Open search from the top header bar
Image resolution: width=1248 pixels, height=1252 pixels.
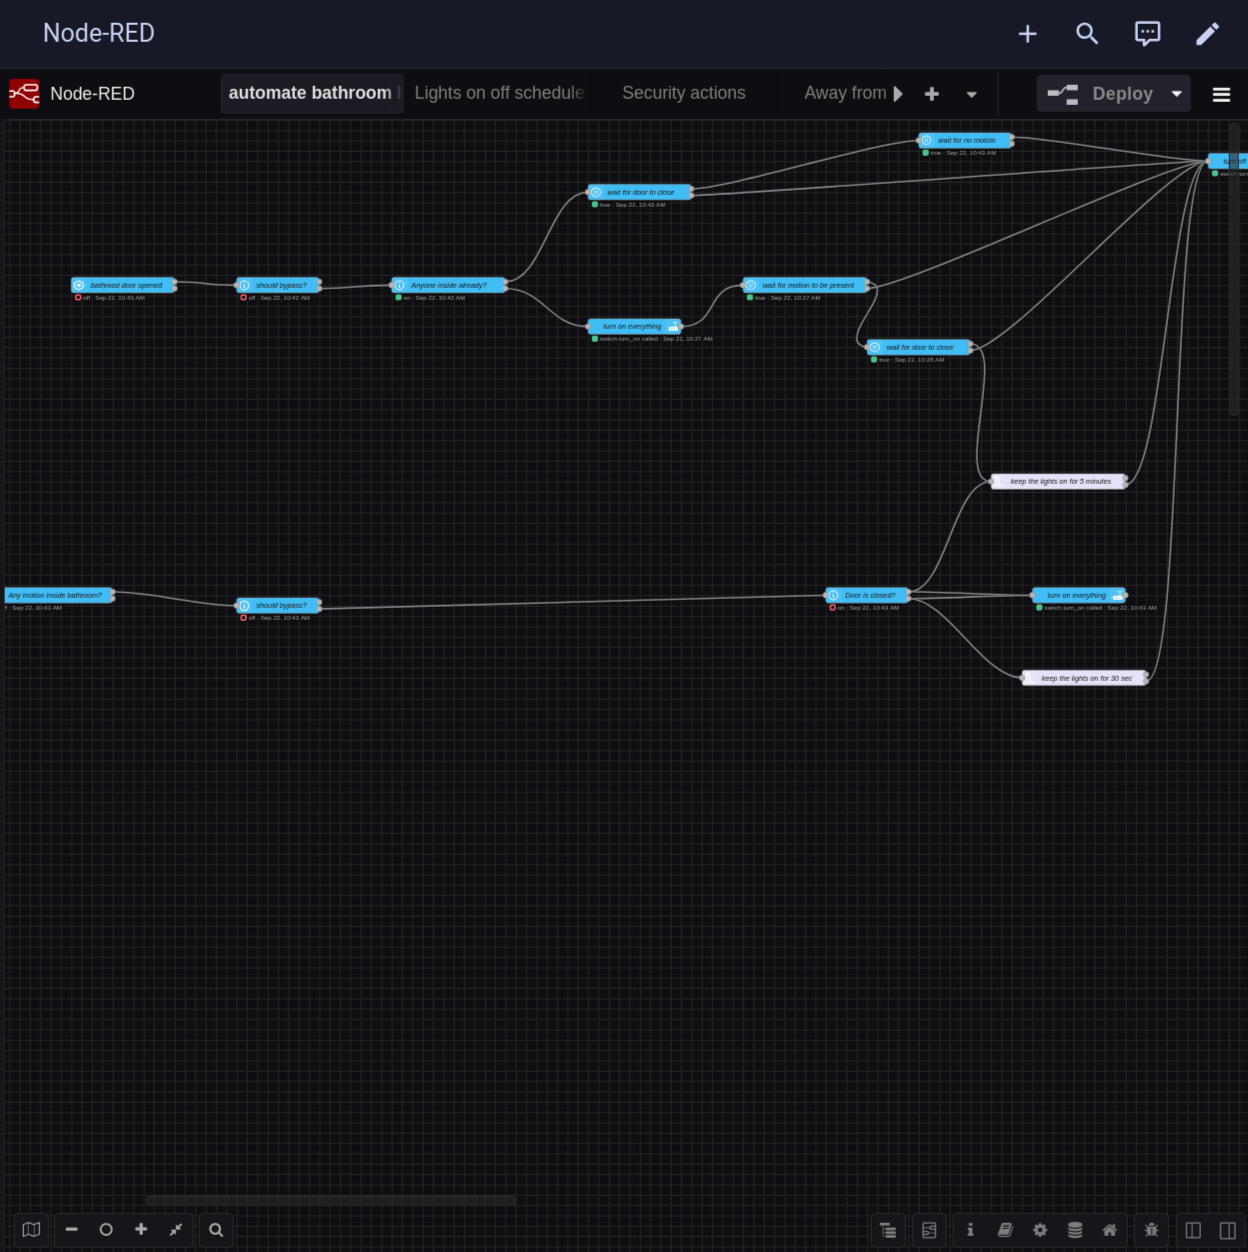[1087, 34]
